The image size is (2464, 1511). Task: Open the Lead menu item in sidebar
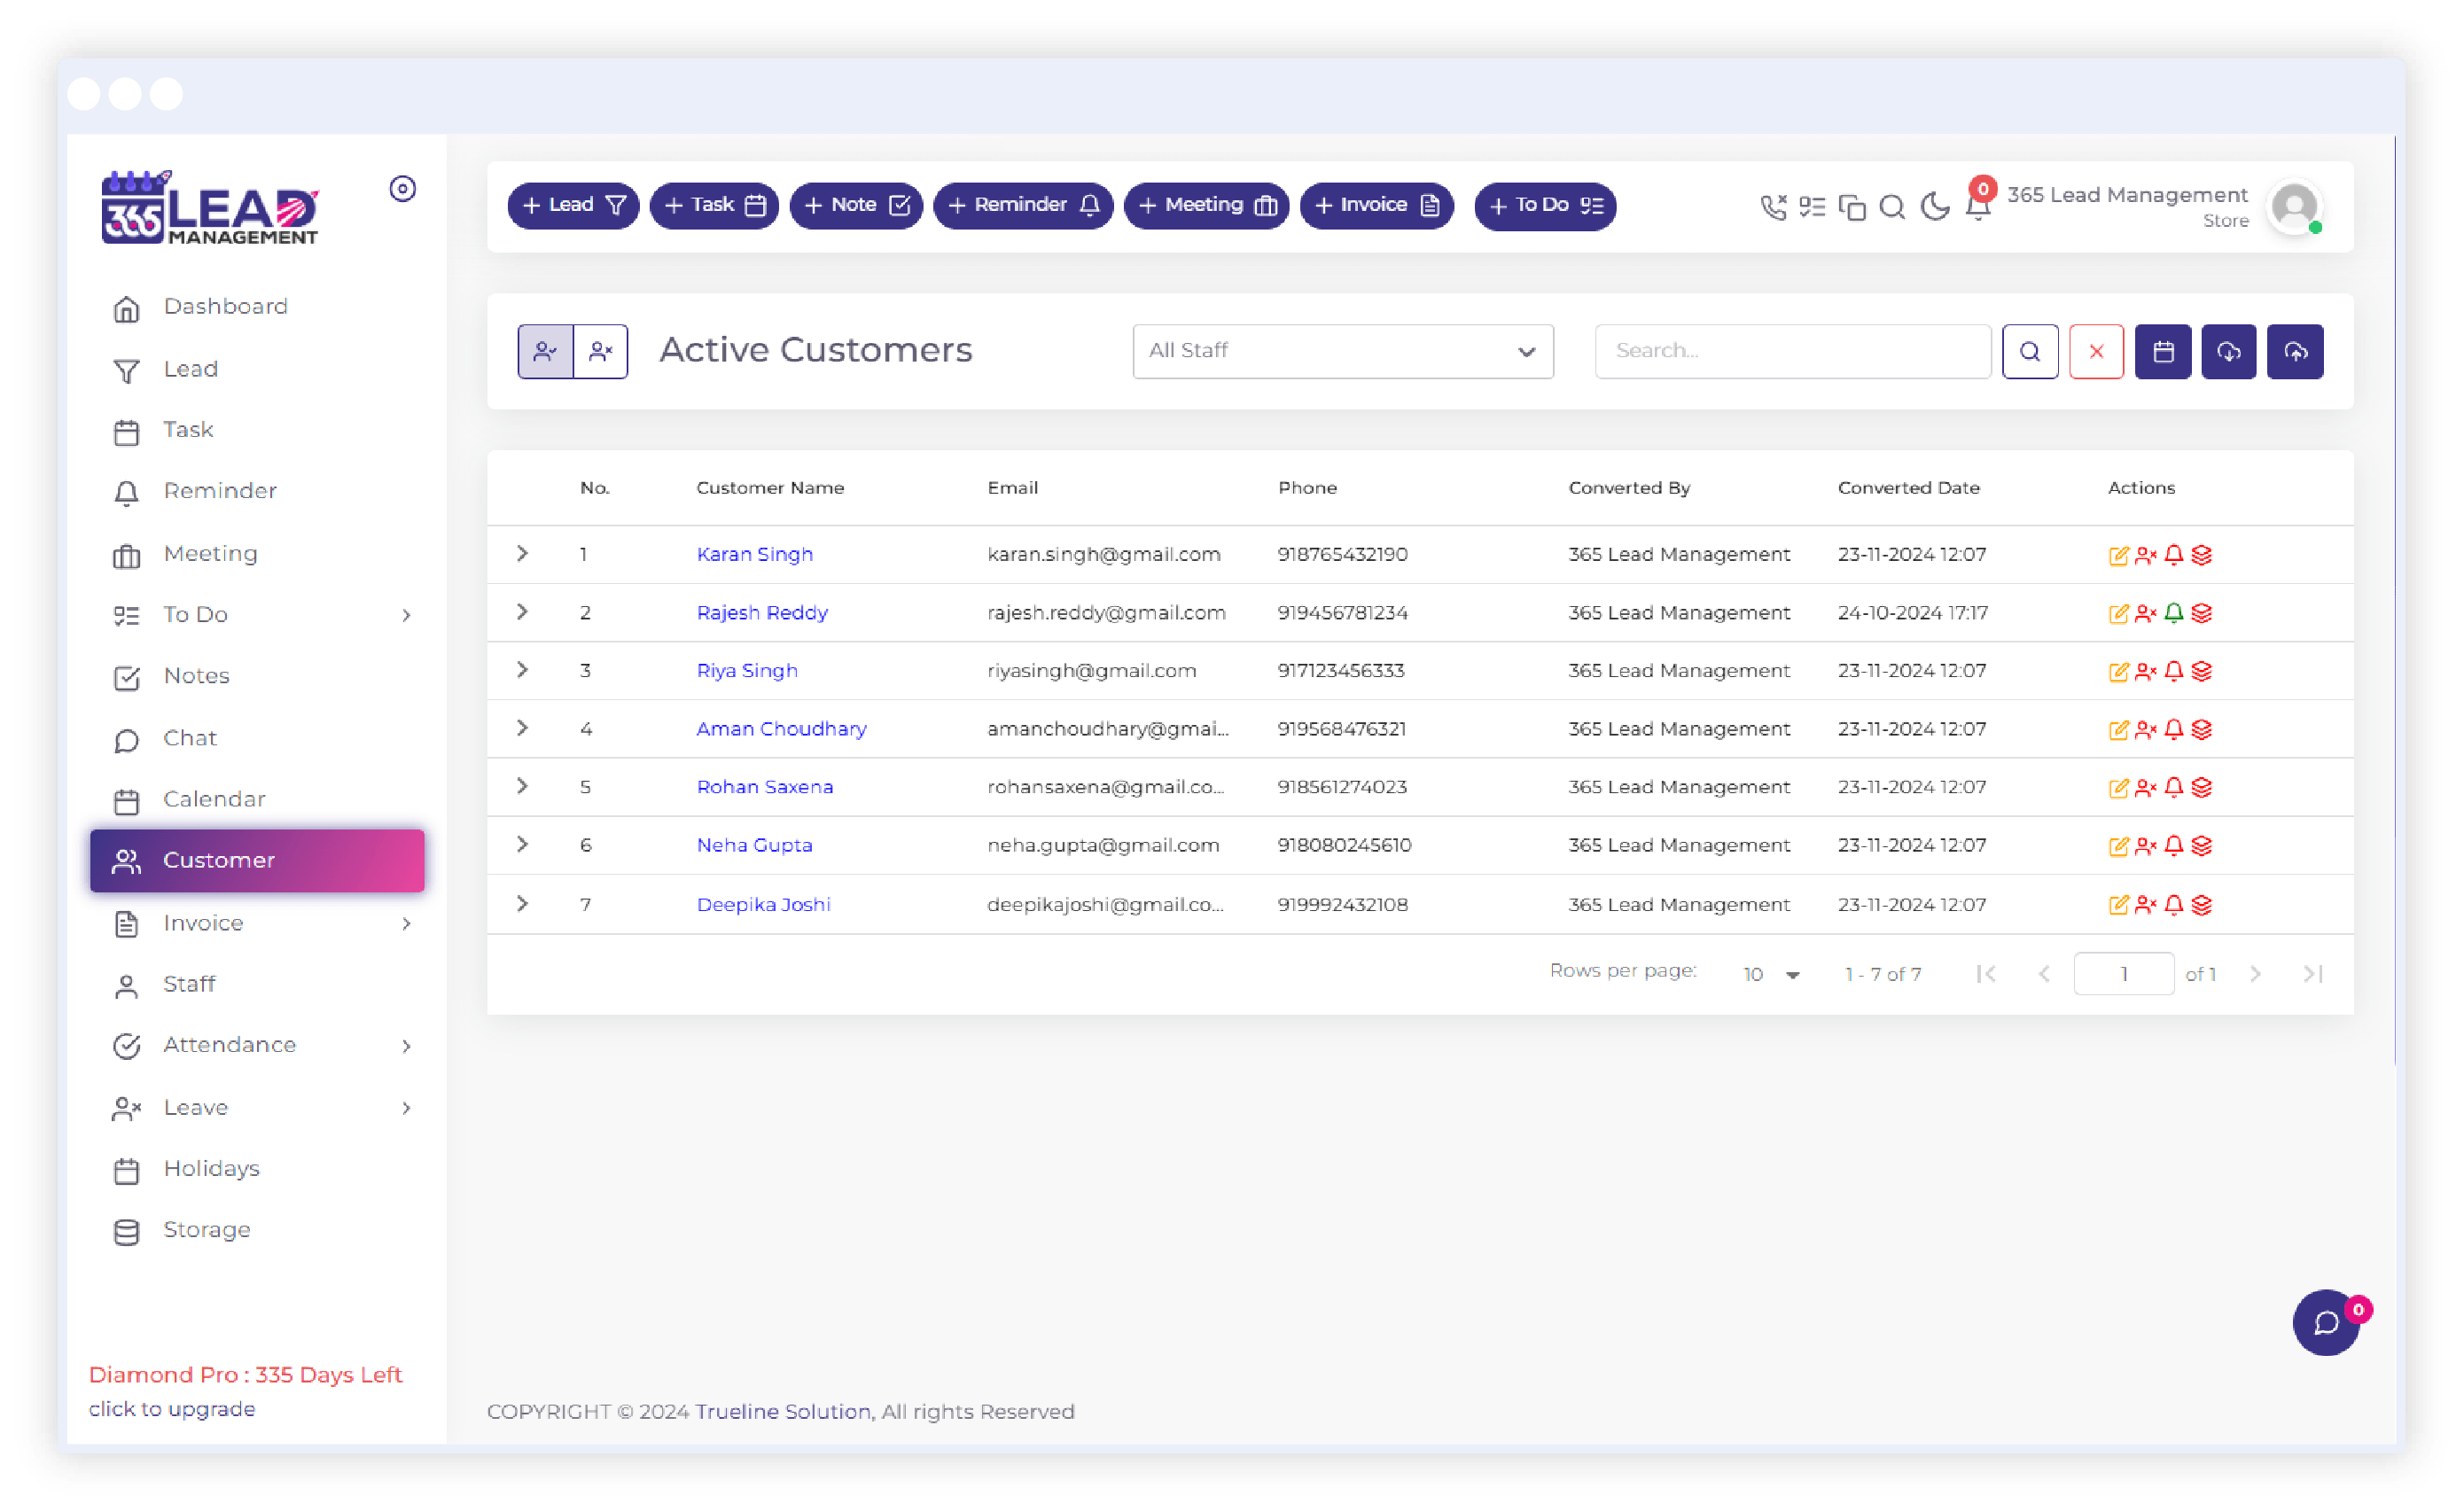(190, 368)
